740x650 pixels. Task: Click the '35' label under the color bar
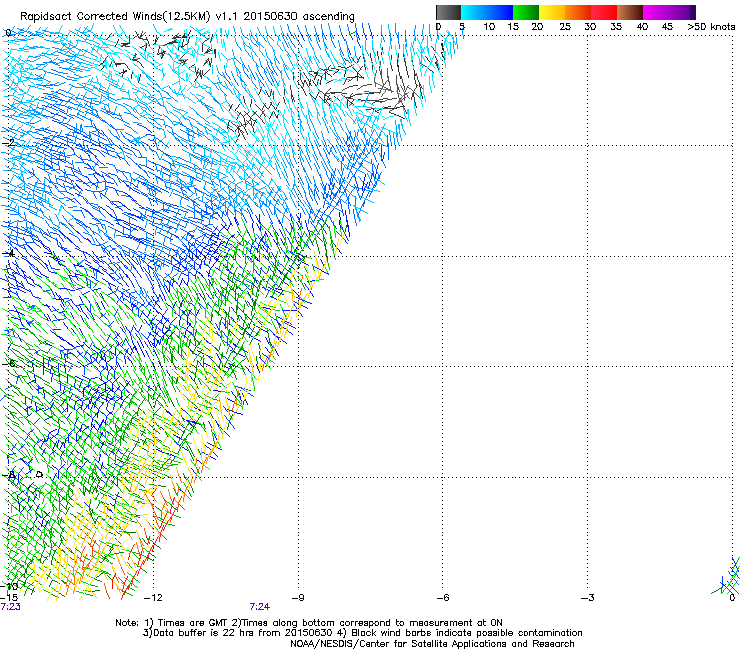pyautogui.click(x=616, y=27)
